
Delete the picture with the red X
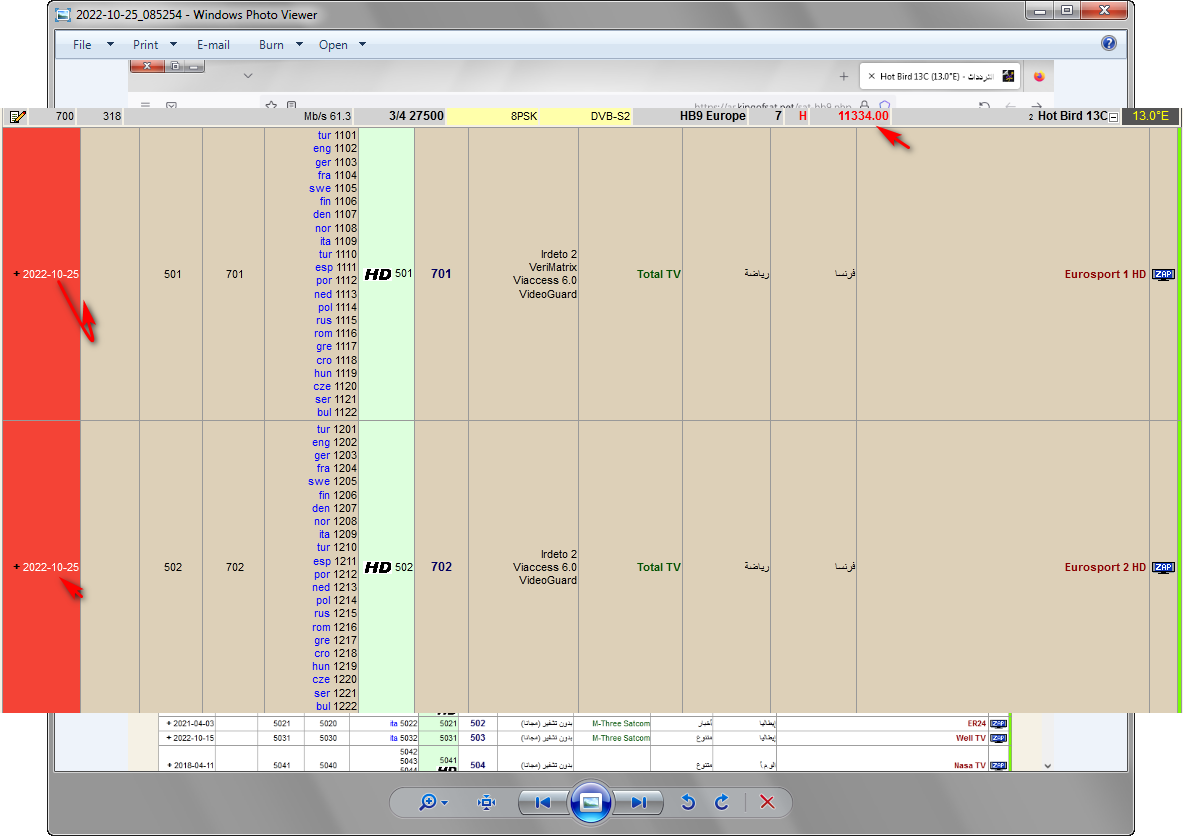coord(767,802)
